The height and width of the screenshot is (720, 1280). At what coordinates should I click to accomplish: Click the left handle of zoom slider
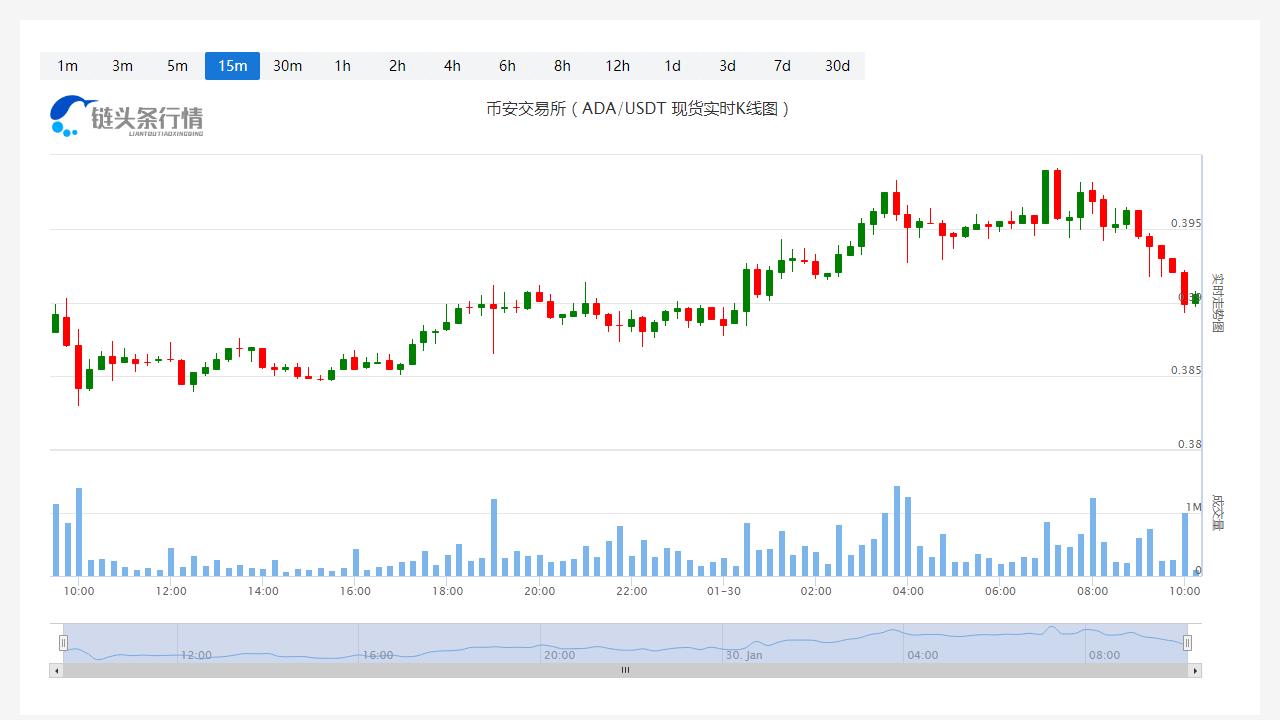tap(63, 643)
